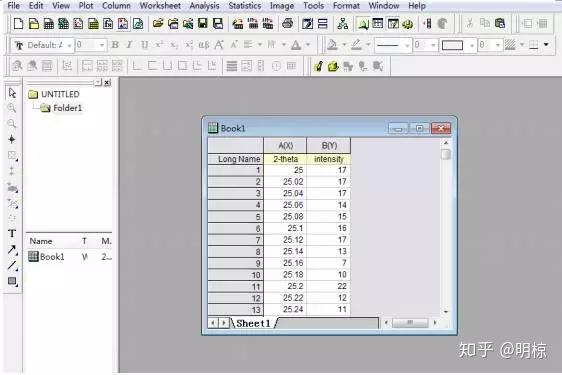
Task: Click the Code Builder icon
Action: coord(408,24)
